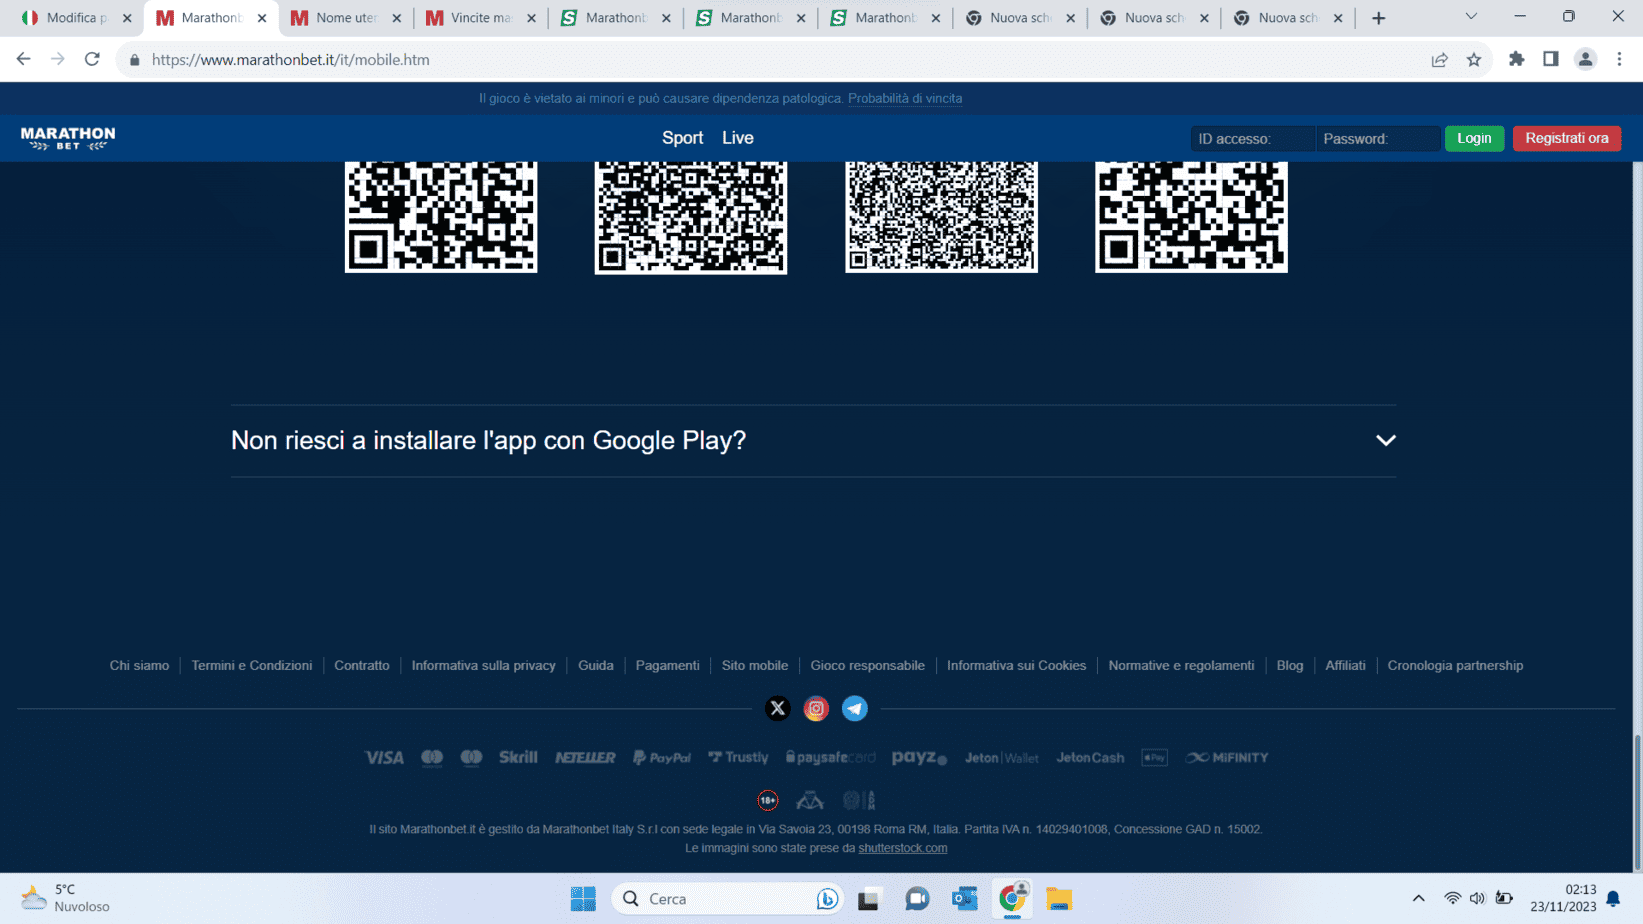Click the MiFinity payment logo
This screenshot has height=924, width=1643.
(1227, 758)
